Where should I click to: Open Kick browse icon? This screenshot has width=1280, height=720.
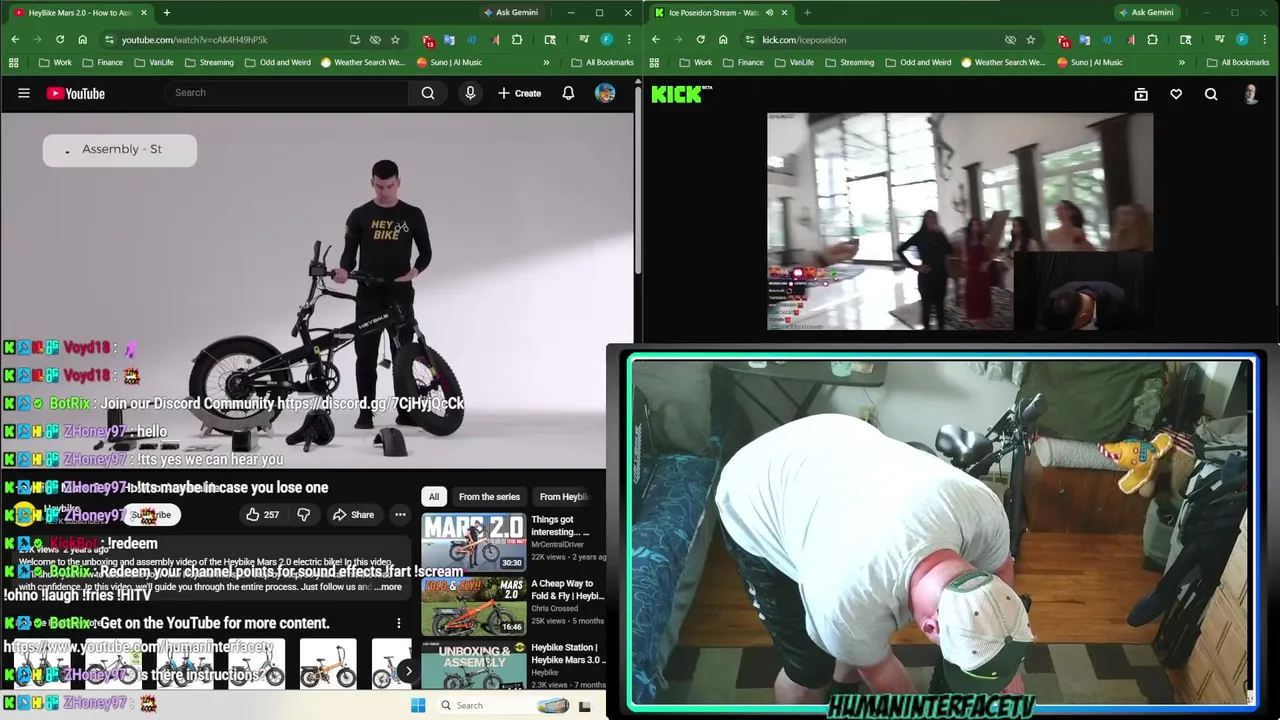point(1141,94)
